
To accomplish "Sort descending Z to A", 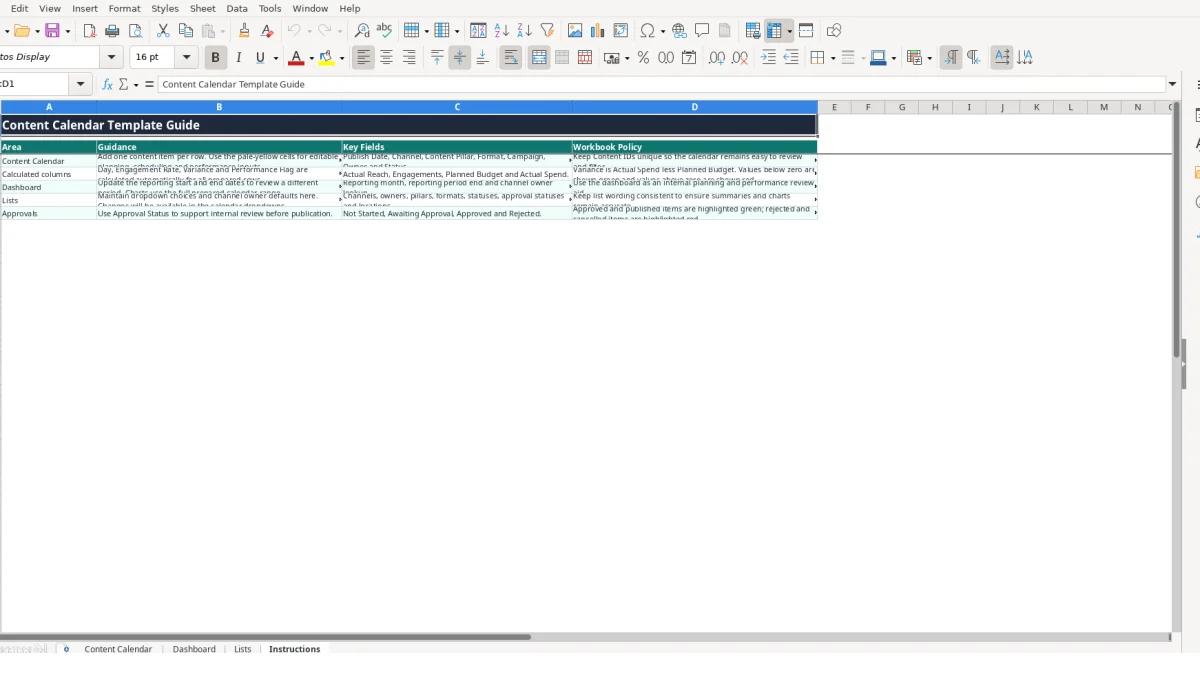I will pos(524,31).
